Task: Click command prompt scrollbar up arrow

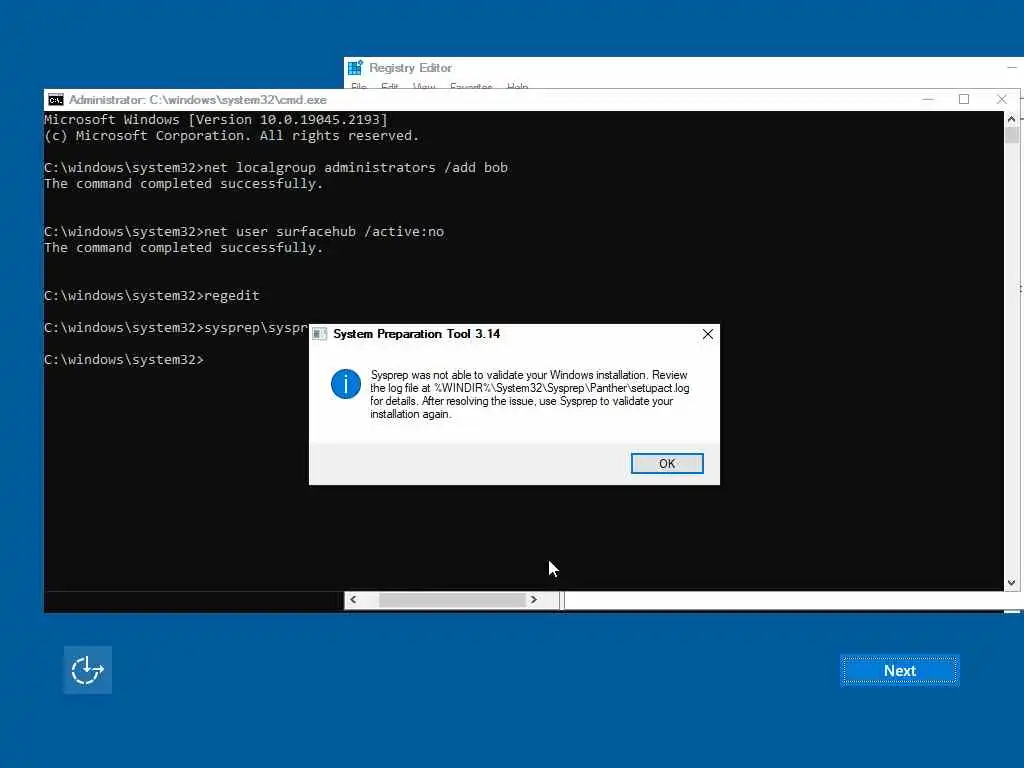Action: tap(1012, 119)
